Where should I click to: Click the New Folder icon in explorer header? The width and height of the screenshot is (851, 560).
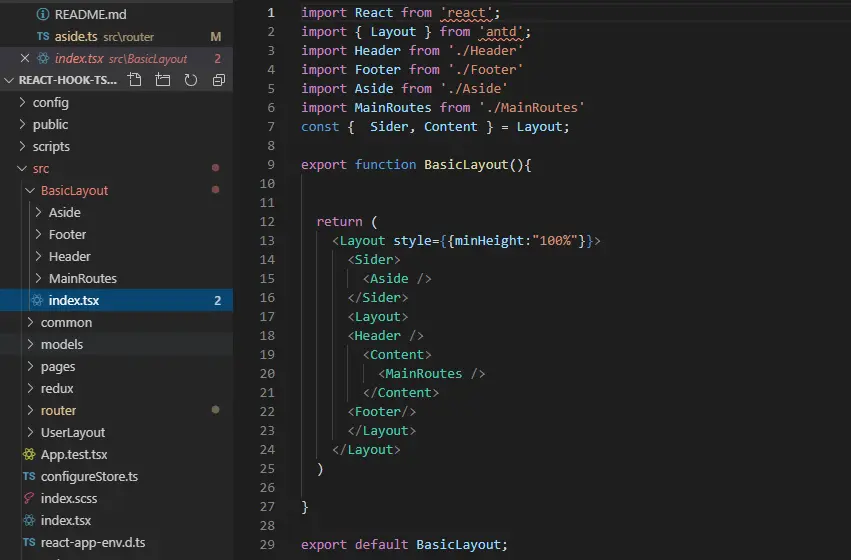click(163, 80)
